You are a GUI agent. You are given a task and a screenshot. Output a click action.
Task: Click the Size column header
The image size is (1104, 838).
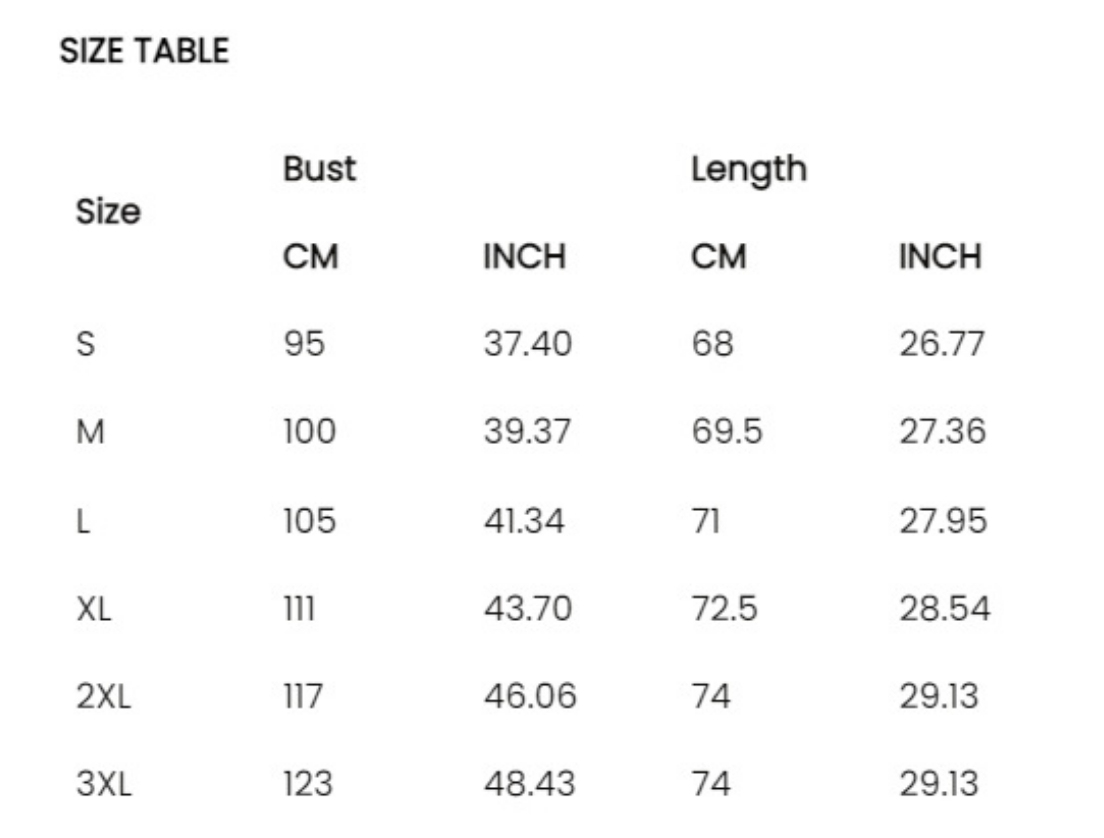[108, 213]
